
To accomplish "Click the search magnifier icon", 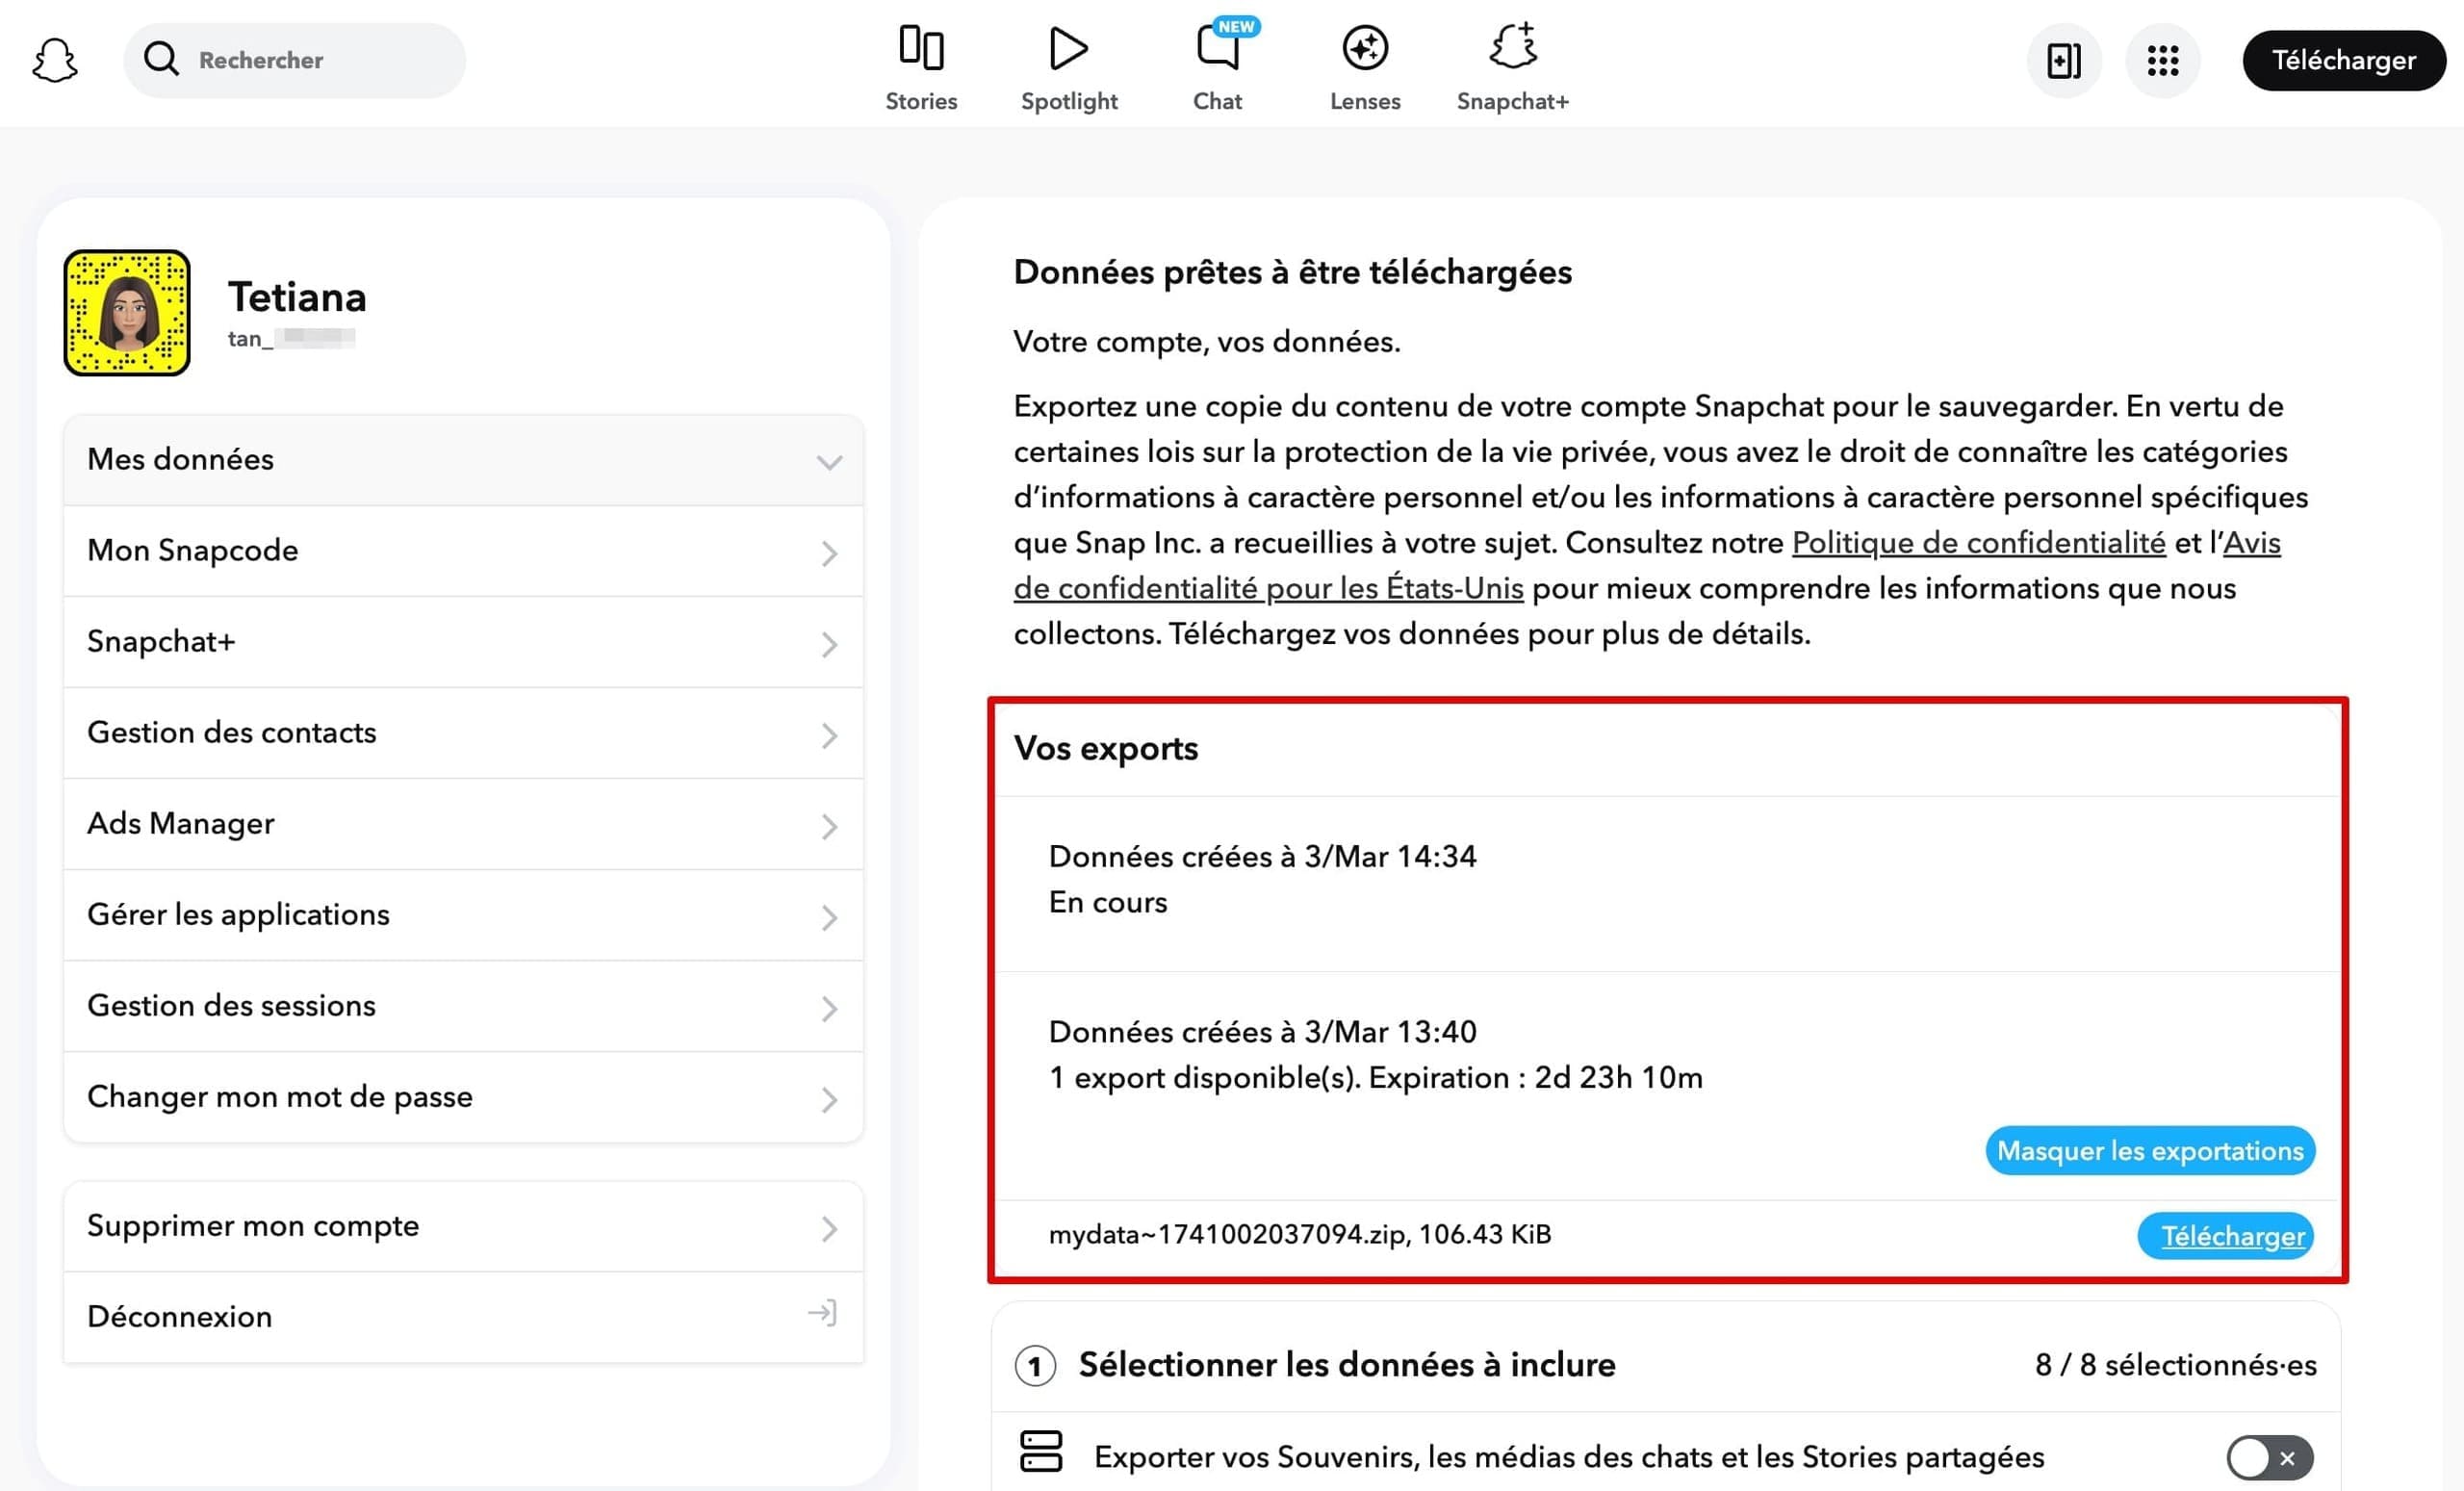I will [x=161, y=59].
